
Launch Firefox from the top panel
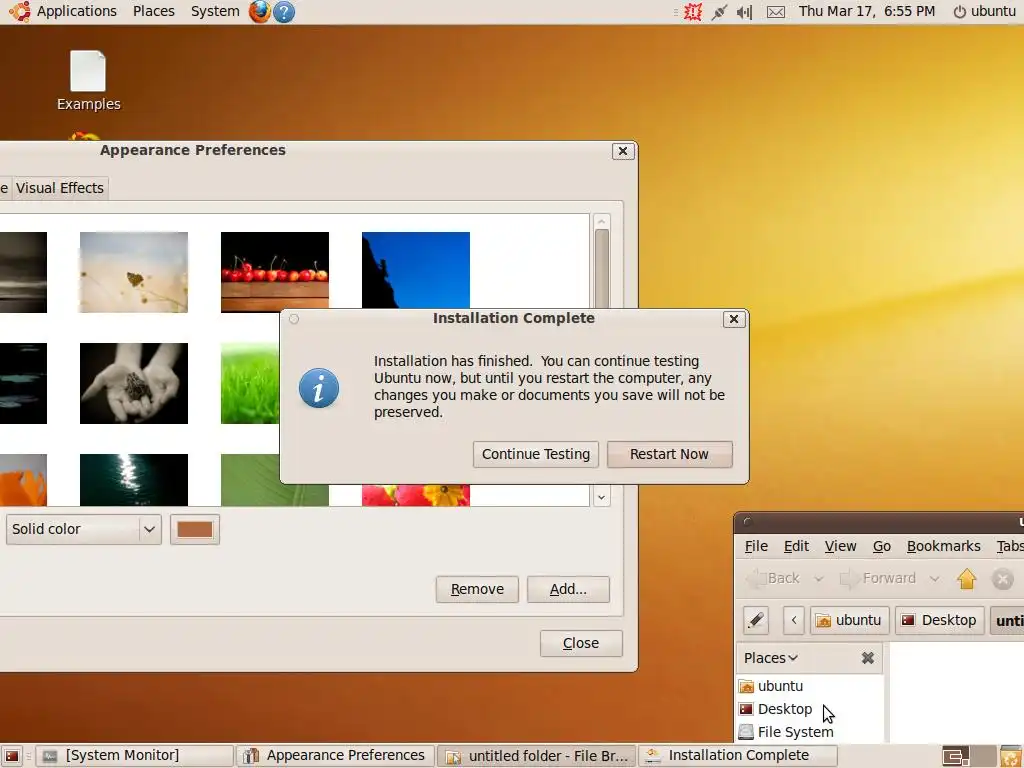pyautogui.click(x=259, y=11)
